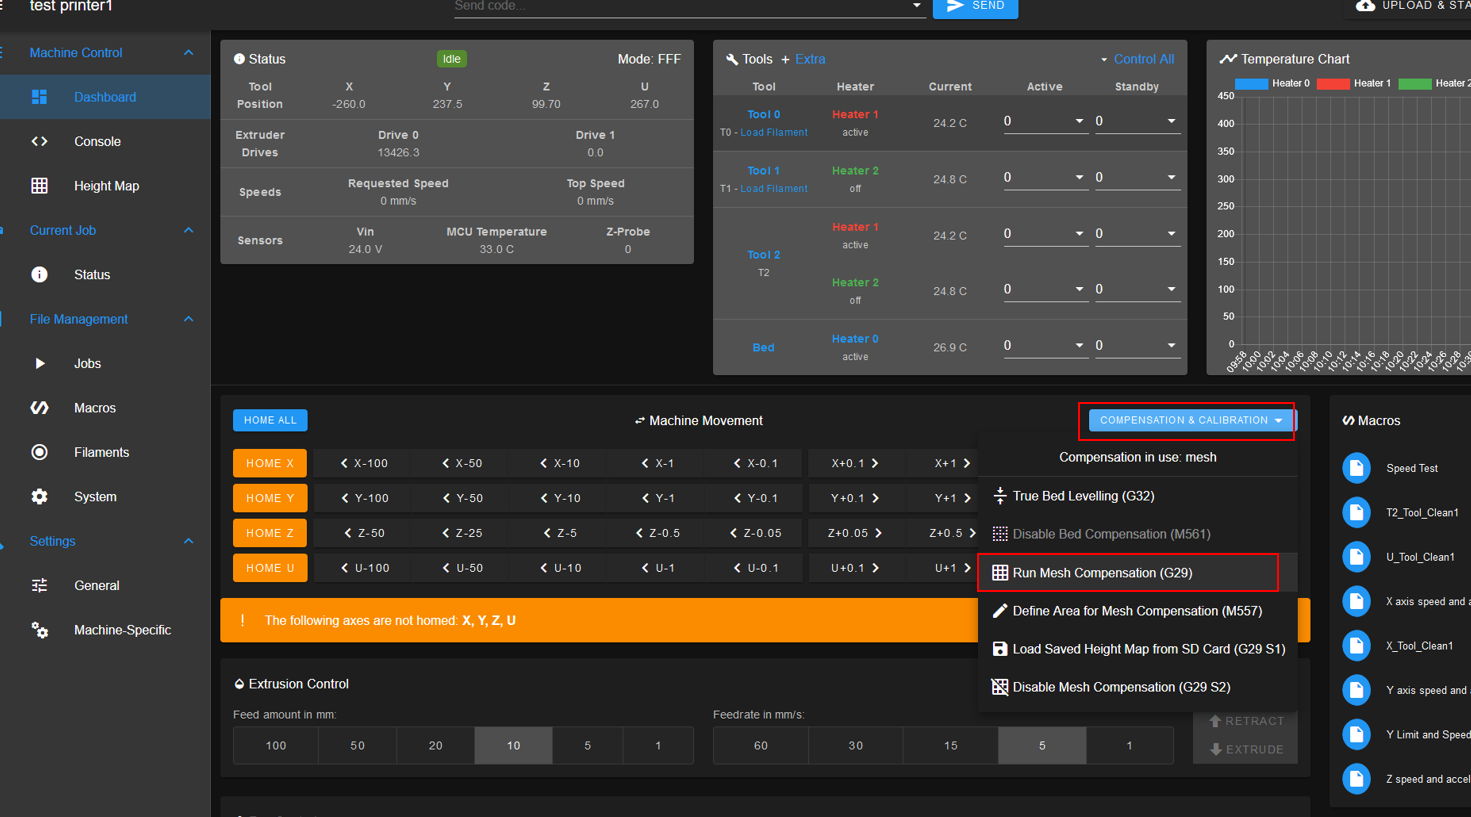Open Jobs under File Management

tap(87, 363)
